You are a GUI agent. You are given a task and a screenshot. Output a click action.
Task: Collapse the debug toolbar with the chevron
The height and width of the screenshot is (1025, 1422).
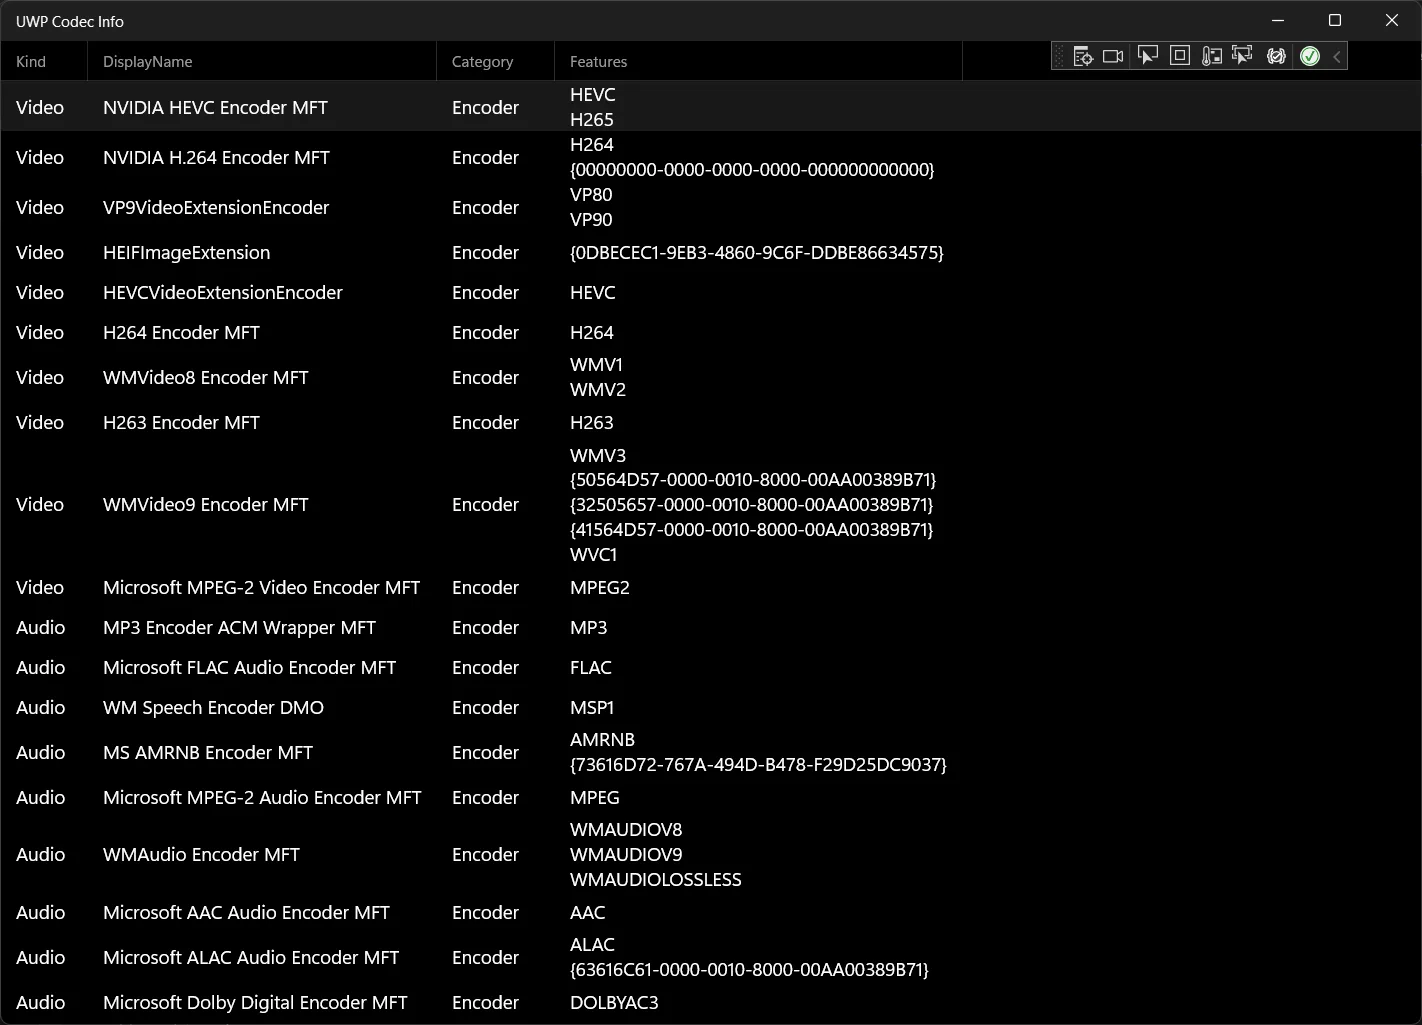[x=1337, y=56]
